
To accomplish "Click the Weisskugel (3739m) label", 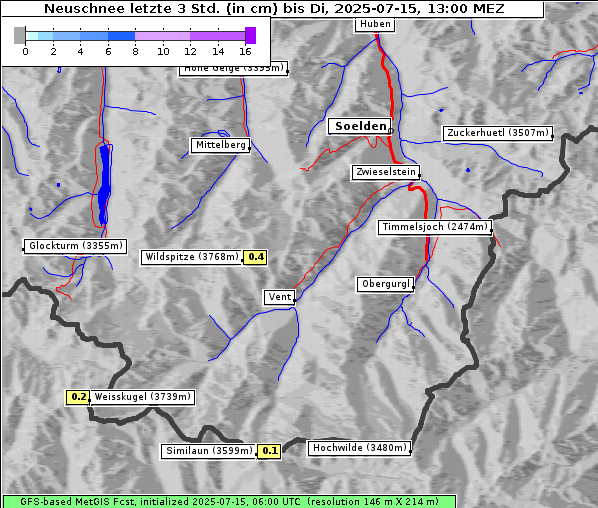I will [x=142, y=397].
